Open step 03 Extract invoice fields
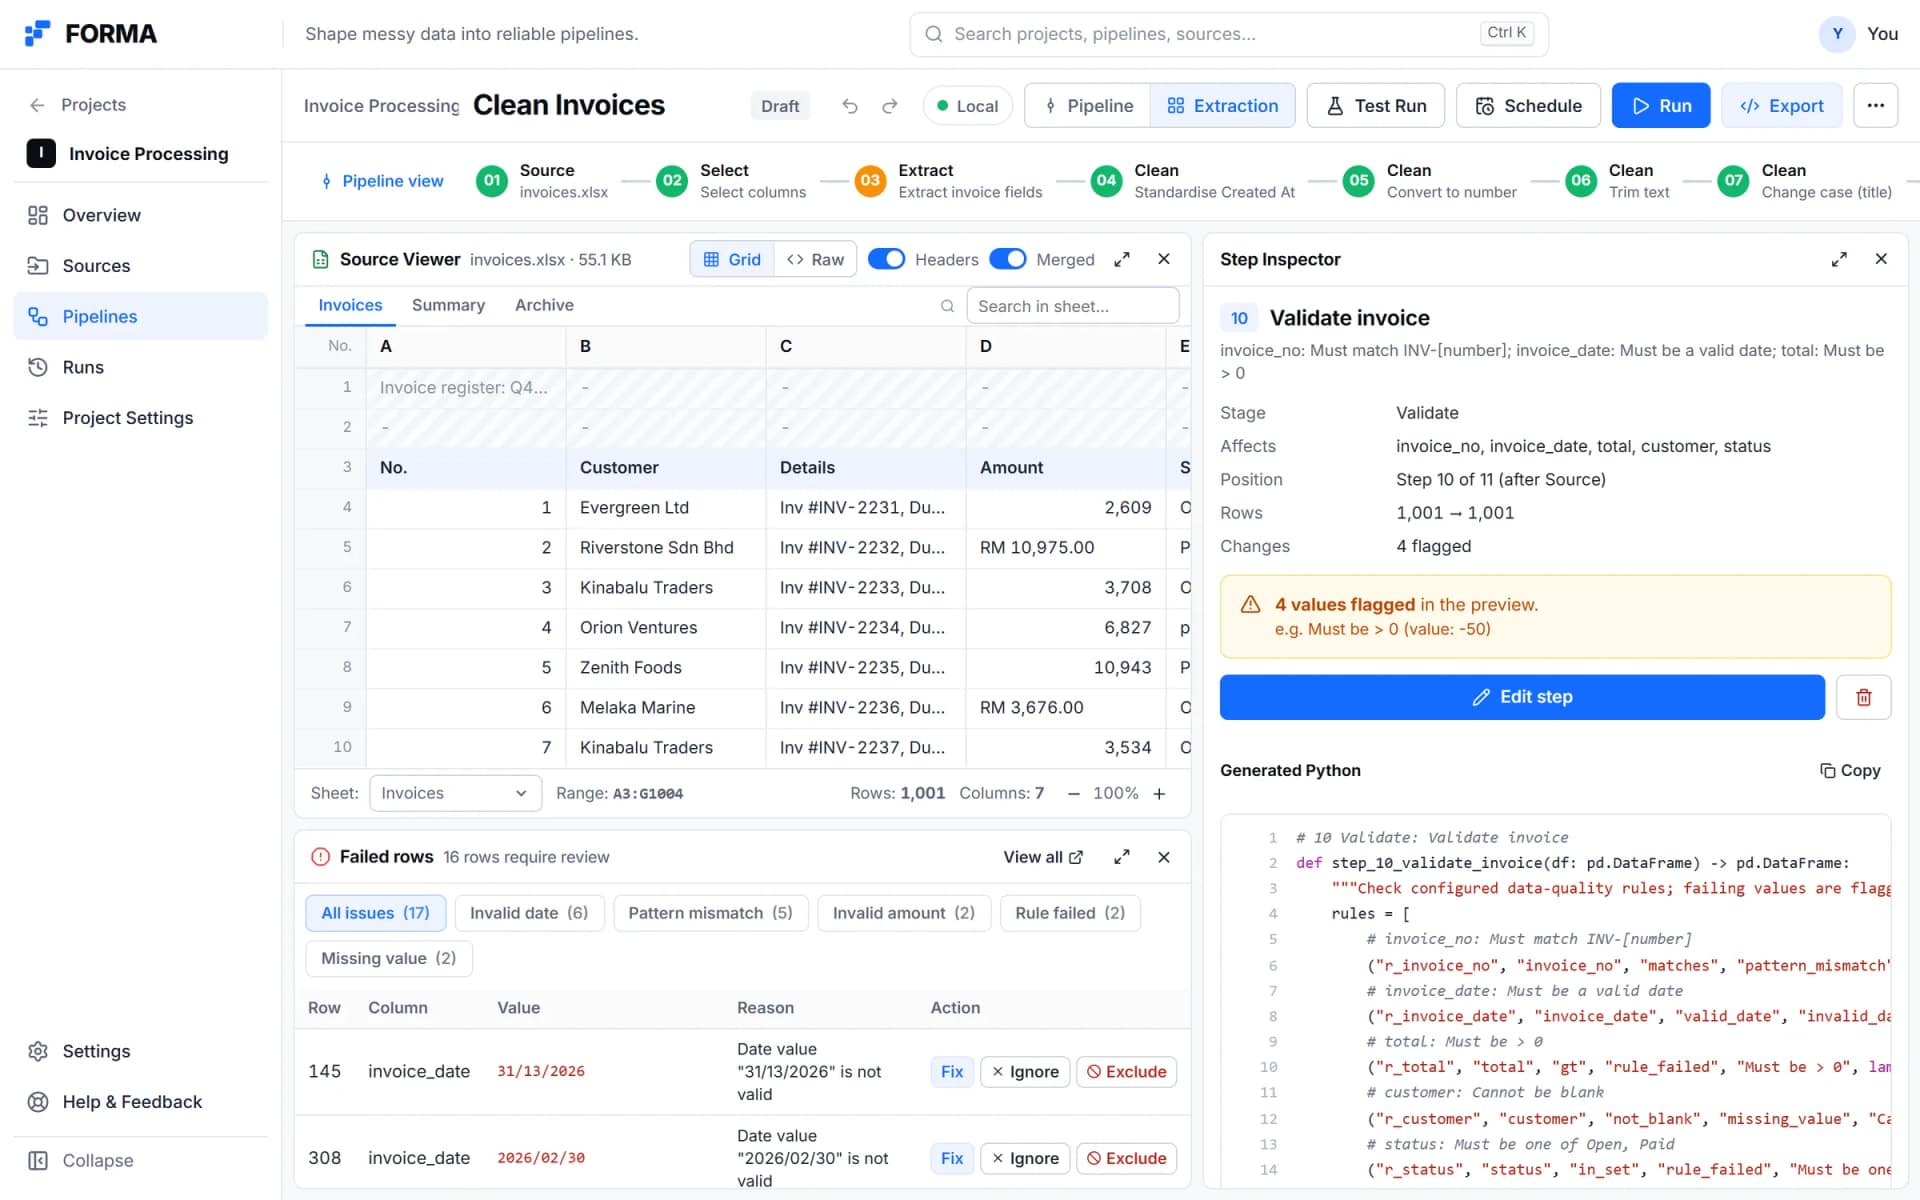Screen dimensions: 1920x1200 pos(948,181)
